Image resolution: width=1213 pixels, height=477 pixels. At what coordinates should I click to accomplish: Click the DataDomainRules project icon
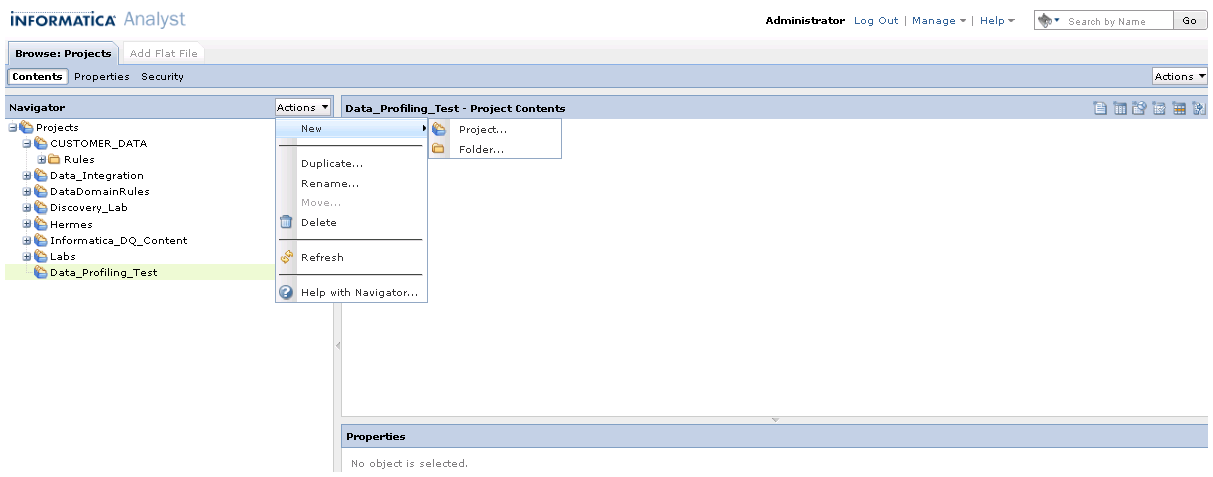41,192
